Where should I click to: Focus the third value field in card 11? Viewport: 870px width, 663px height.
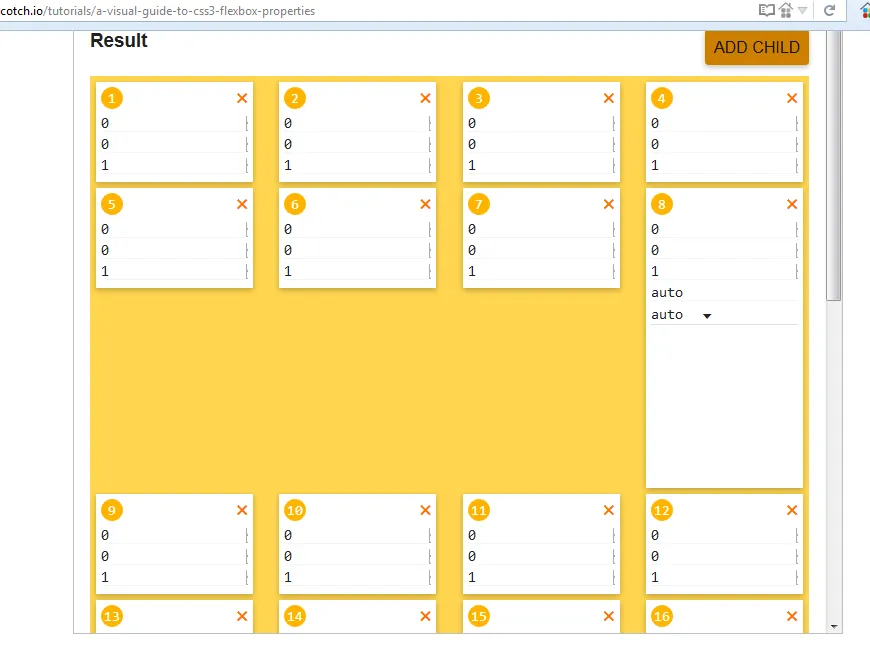click(541, 577)
